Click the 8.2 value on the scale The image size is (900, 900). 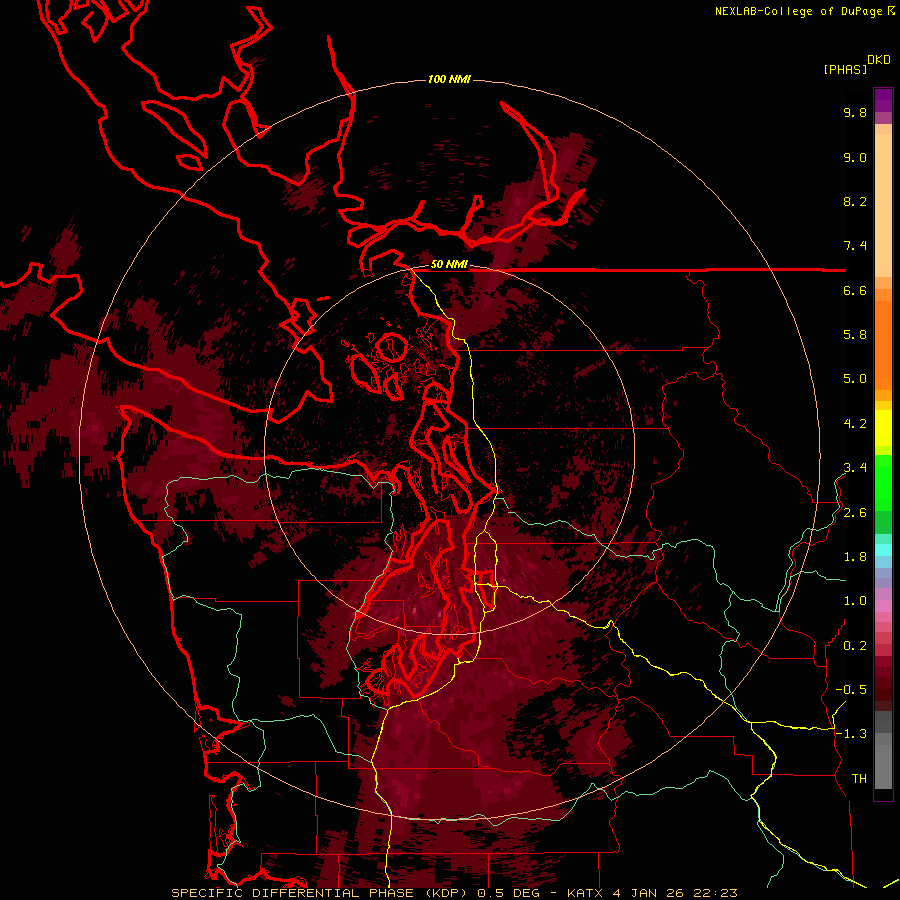(x=855, y=201)
